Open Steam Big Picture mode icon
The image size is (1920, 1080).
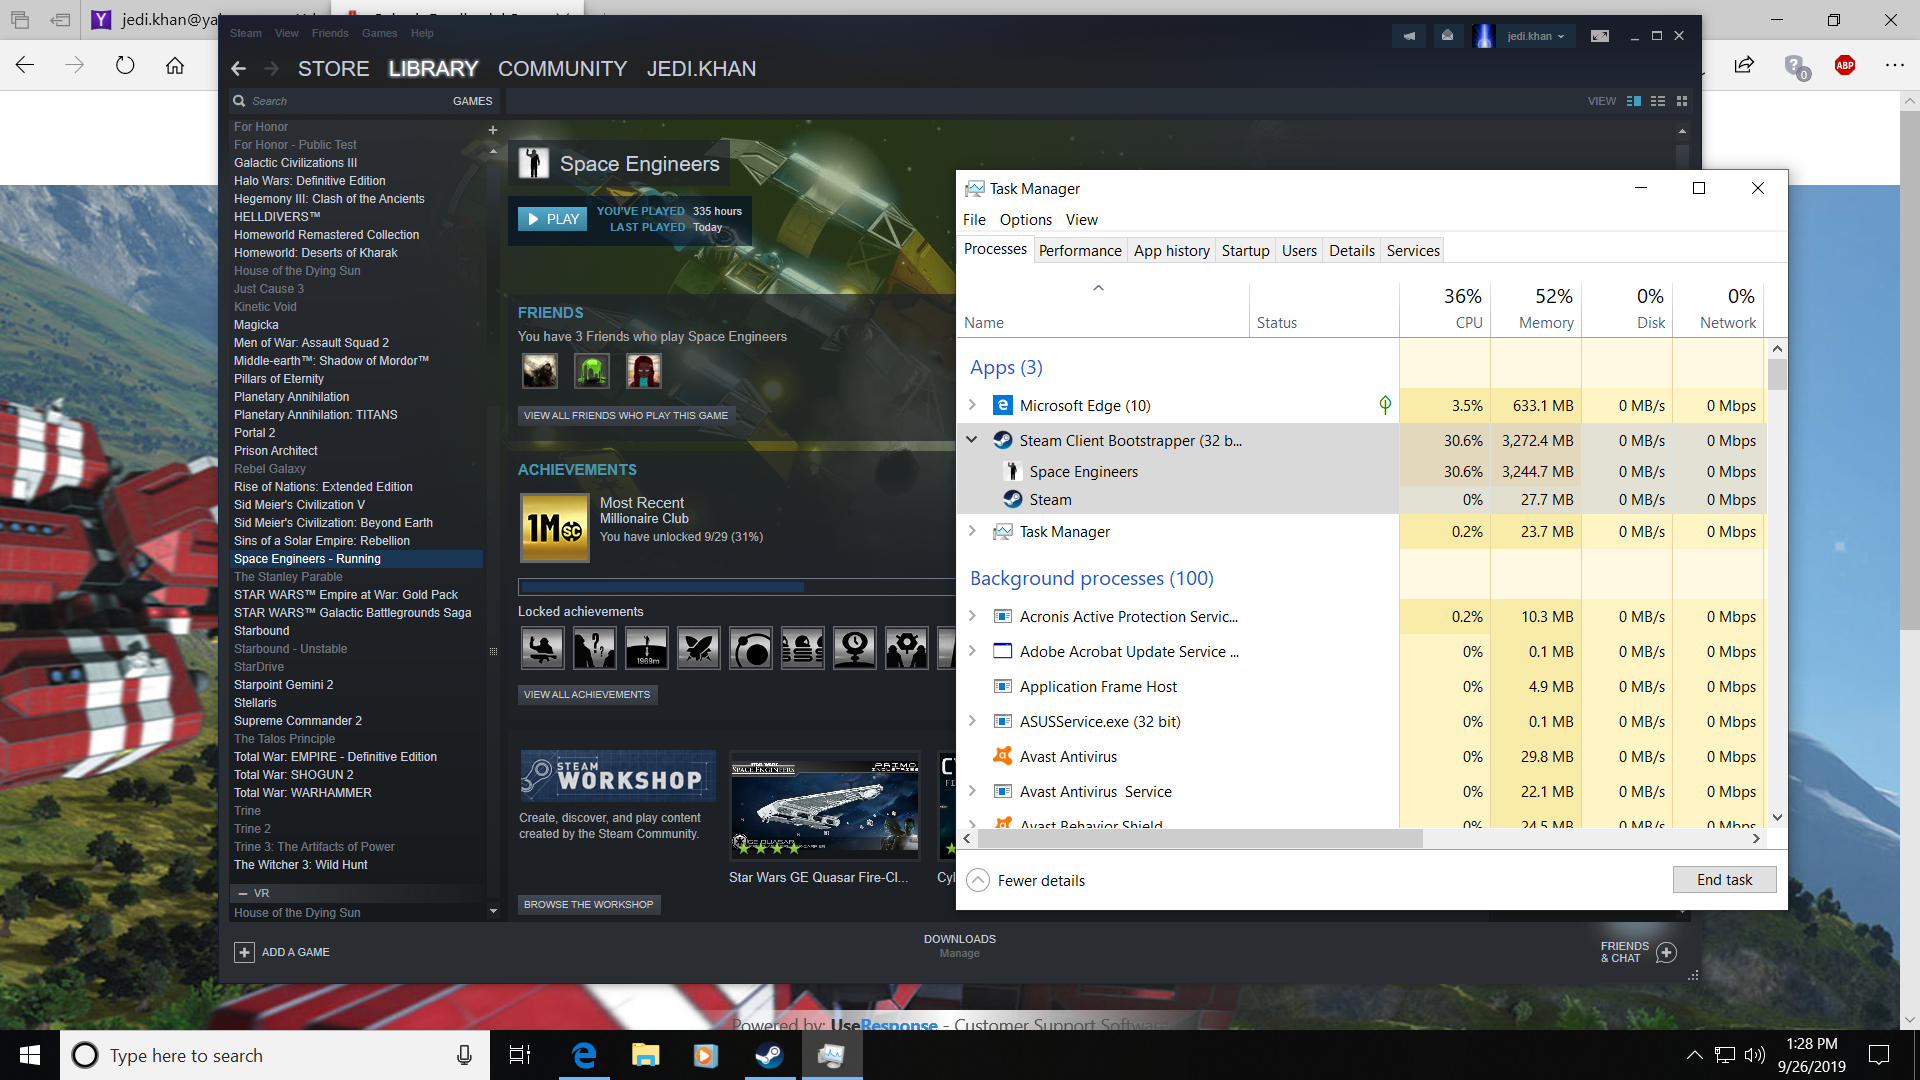(1600, 36)
